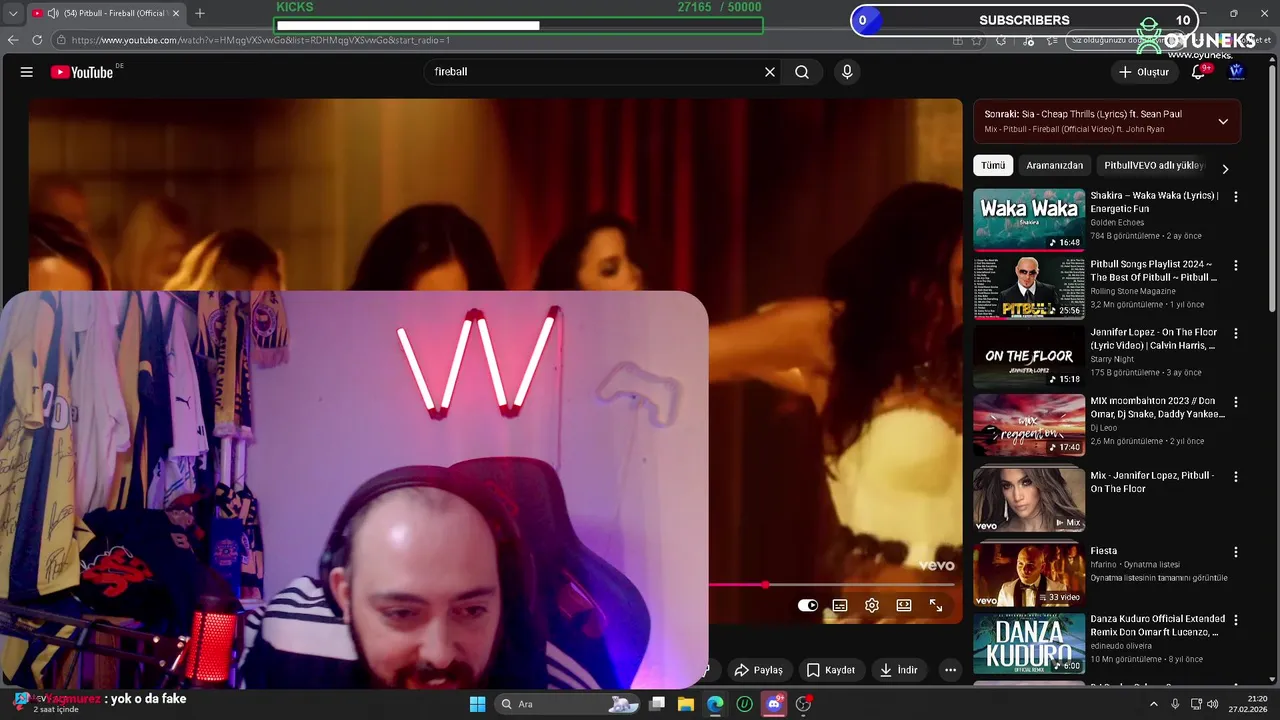The width and height of the screenshot is (1280, 720).
Task: Start voice search with the microphone
Action: tap(847, 72)
